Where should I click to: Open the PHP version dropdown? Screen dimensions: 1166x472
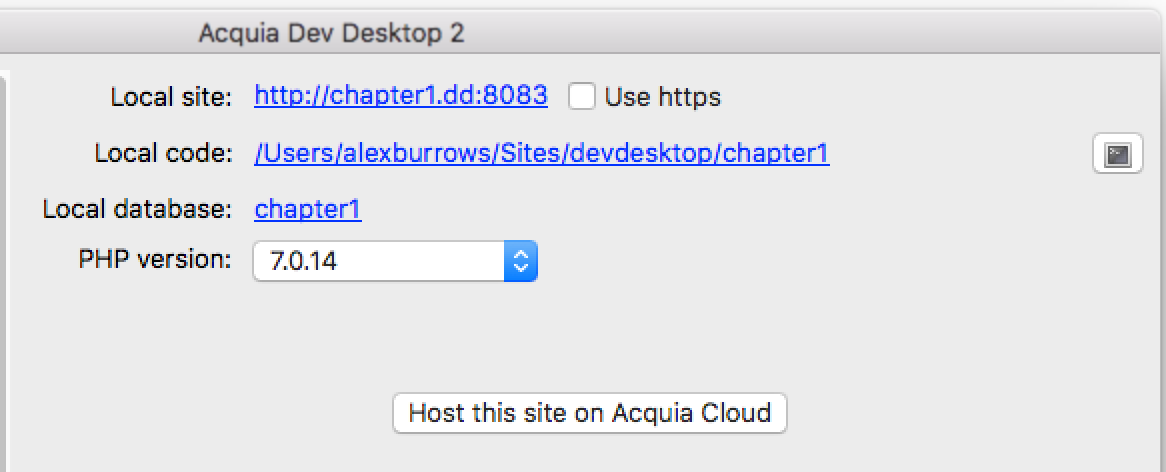coord(395,261)
